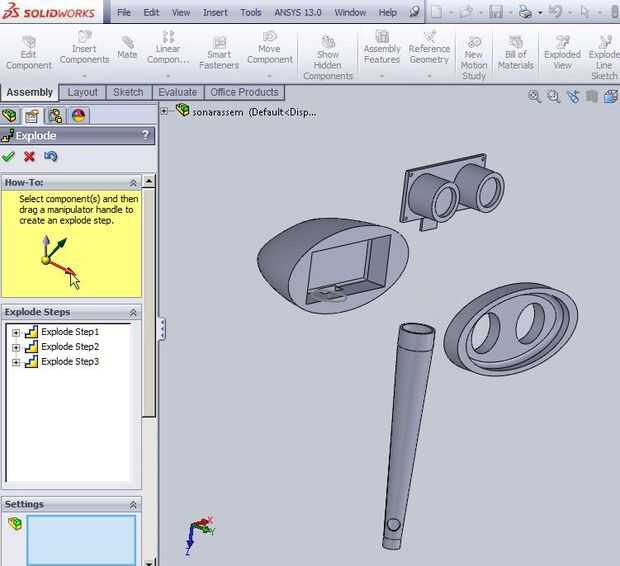
Task: Open Linear Component Pattern tool
Action: (x=168, y=47)
